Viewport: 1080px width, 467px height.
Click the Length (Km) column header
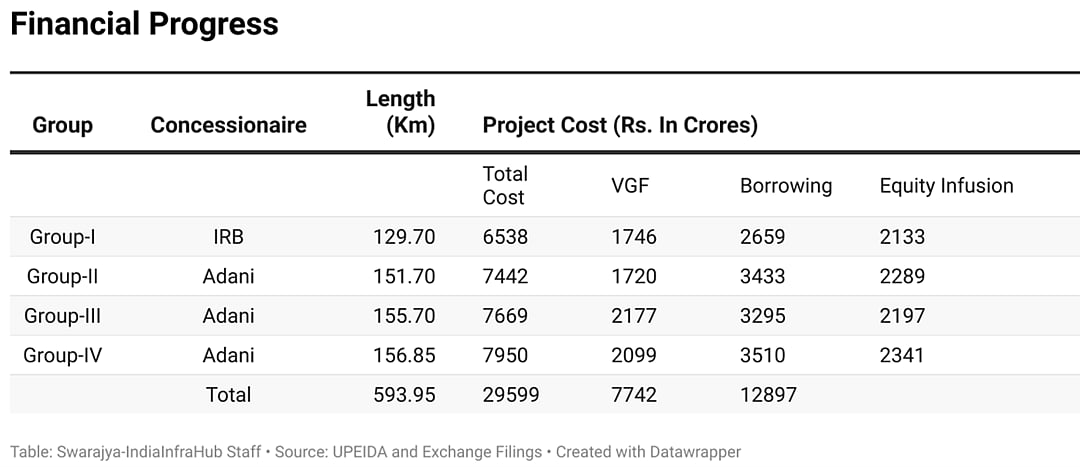(400, 112)
